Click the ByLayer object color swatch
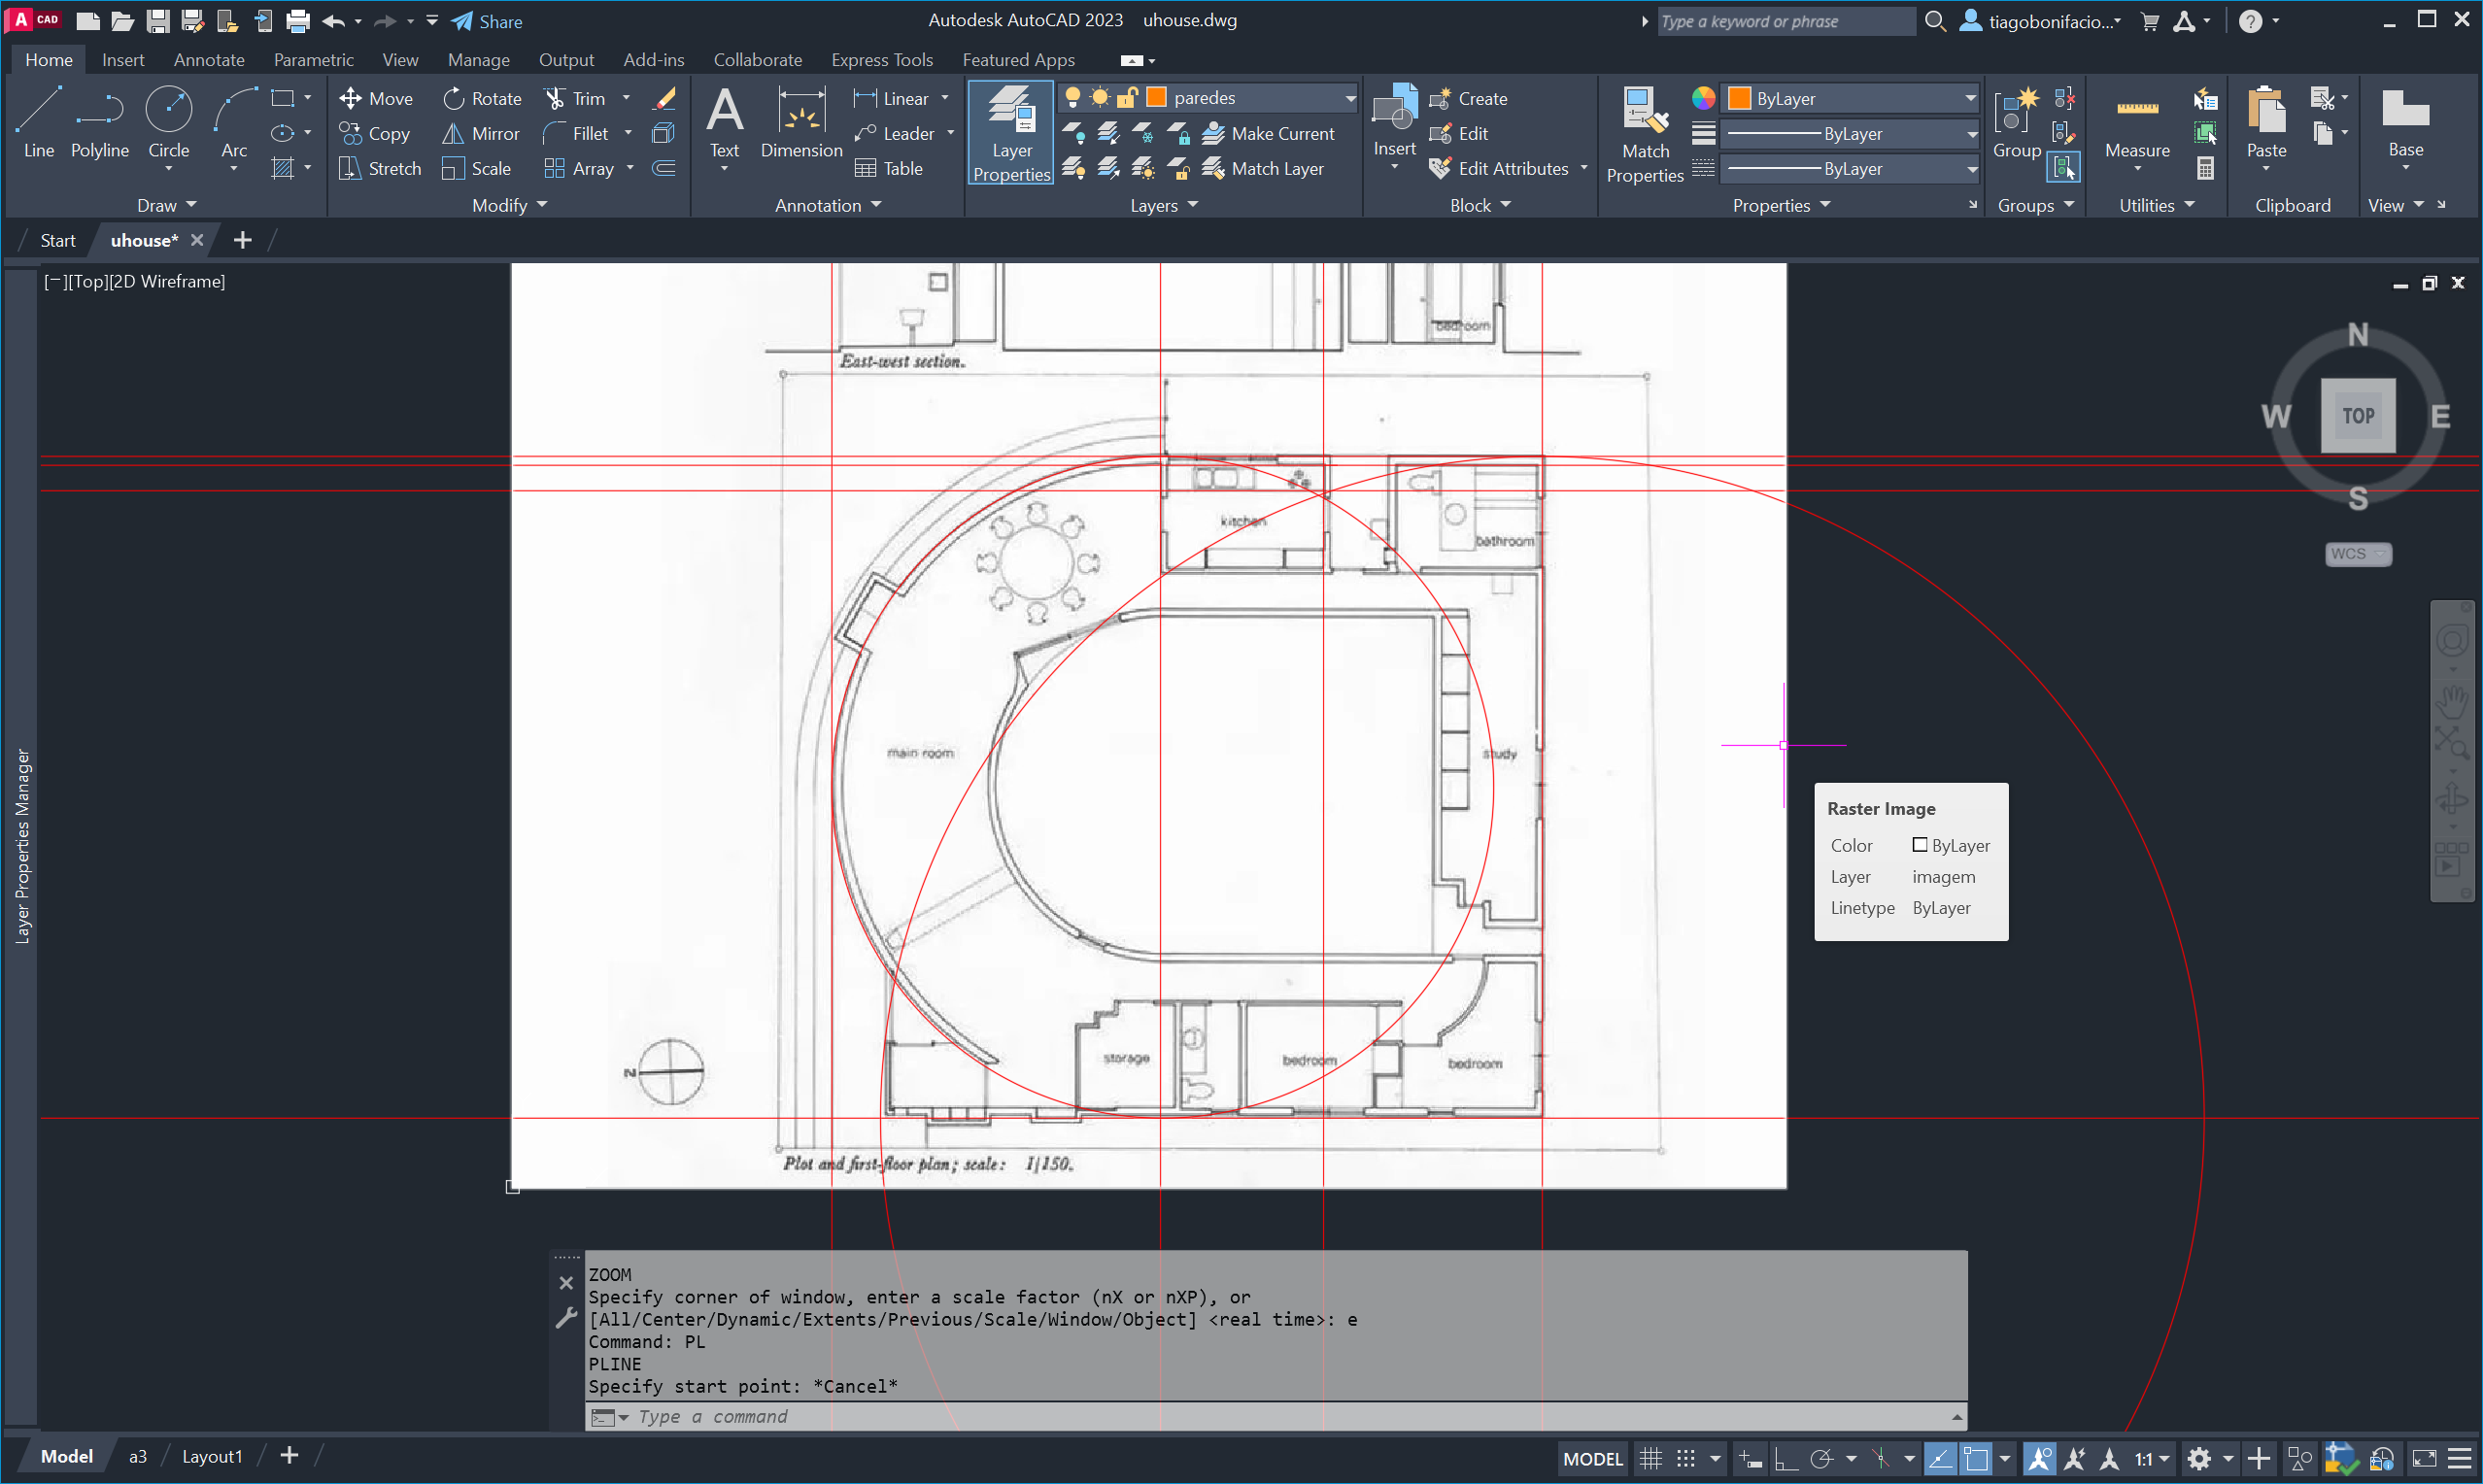Screen dimensions: 2483x1484 pos(1739,98)
